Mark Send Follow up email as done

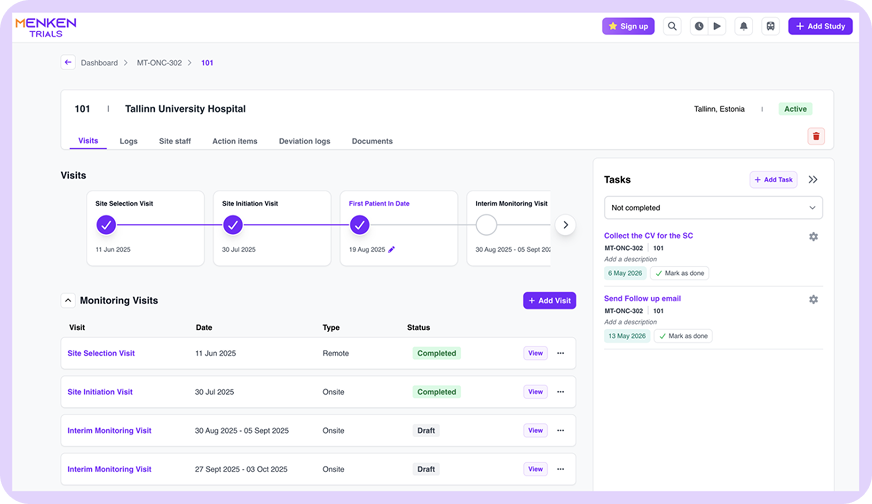(683, 336)
